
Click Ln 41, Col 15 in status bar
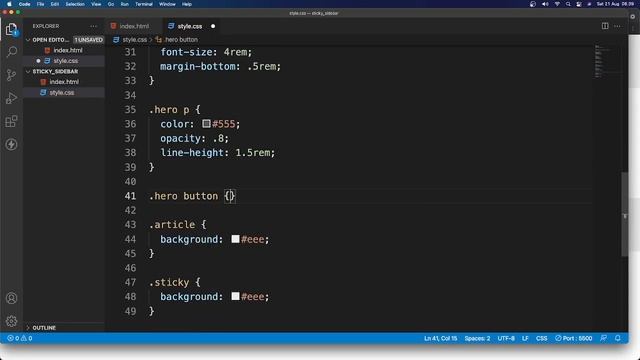440,338
